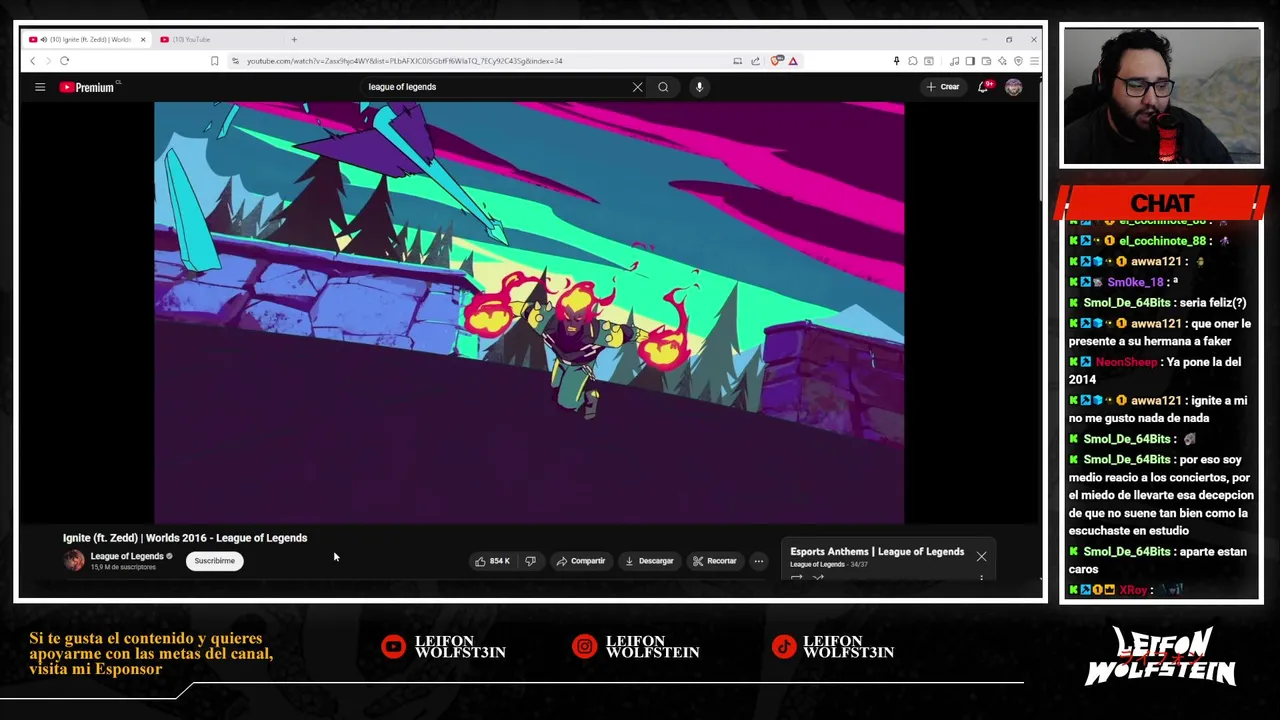Toggle playlist loop in Esports Anthems panel
The width and height of the screenshot is (1280, 720).
[797, 578]
